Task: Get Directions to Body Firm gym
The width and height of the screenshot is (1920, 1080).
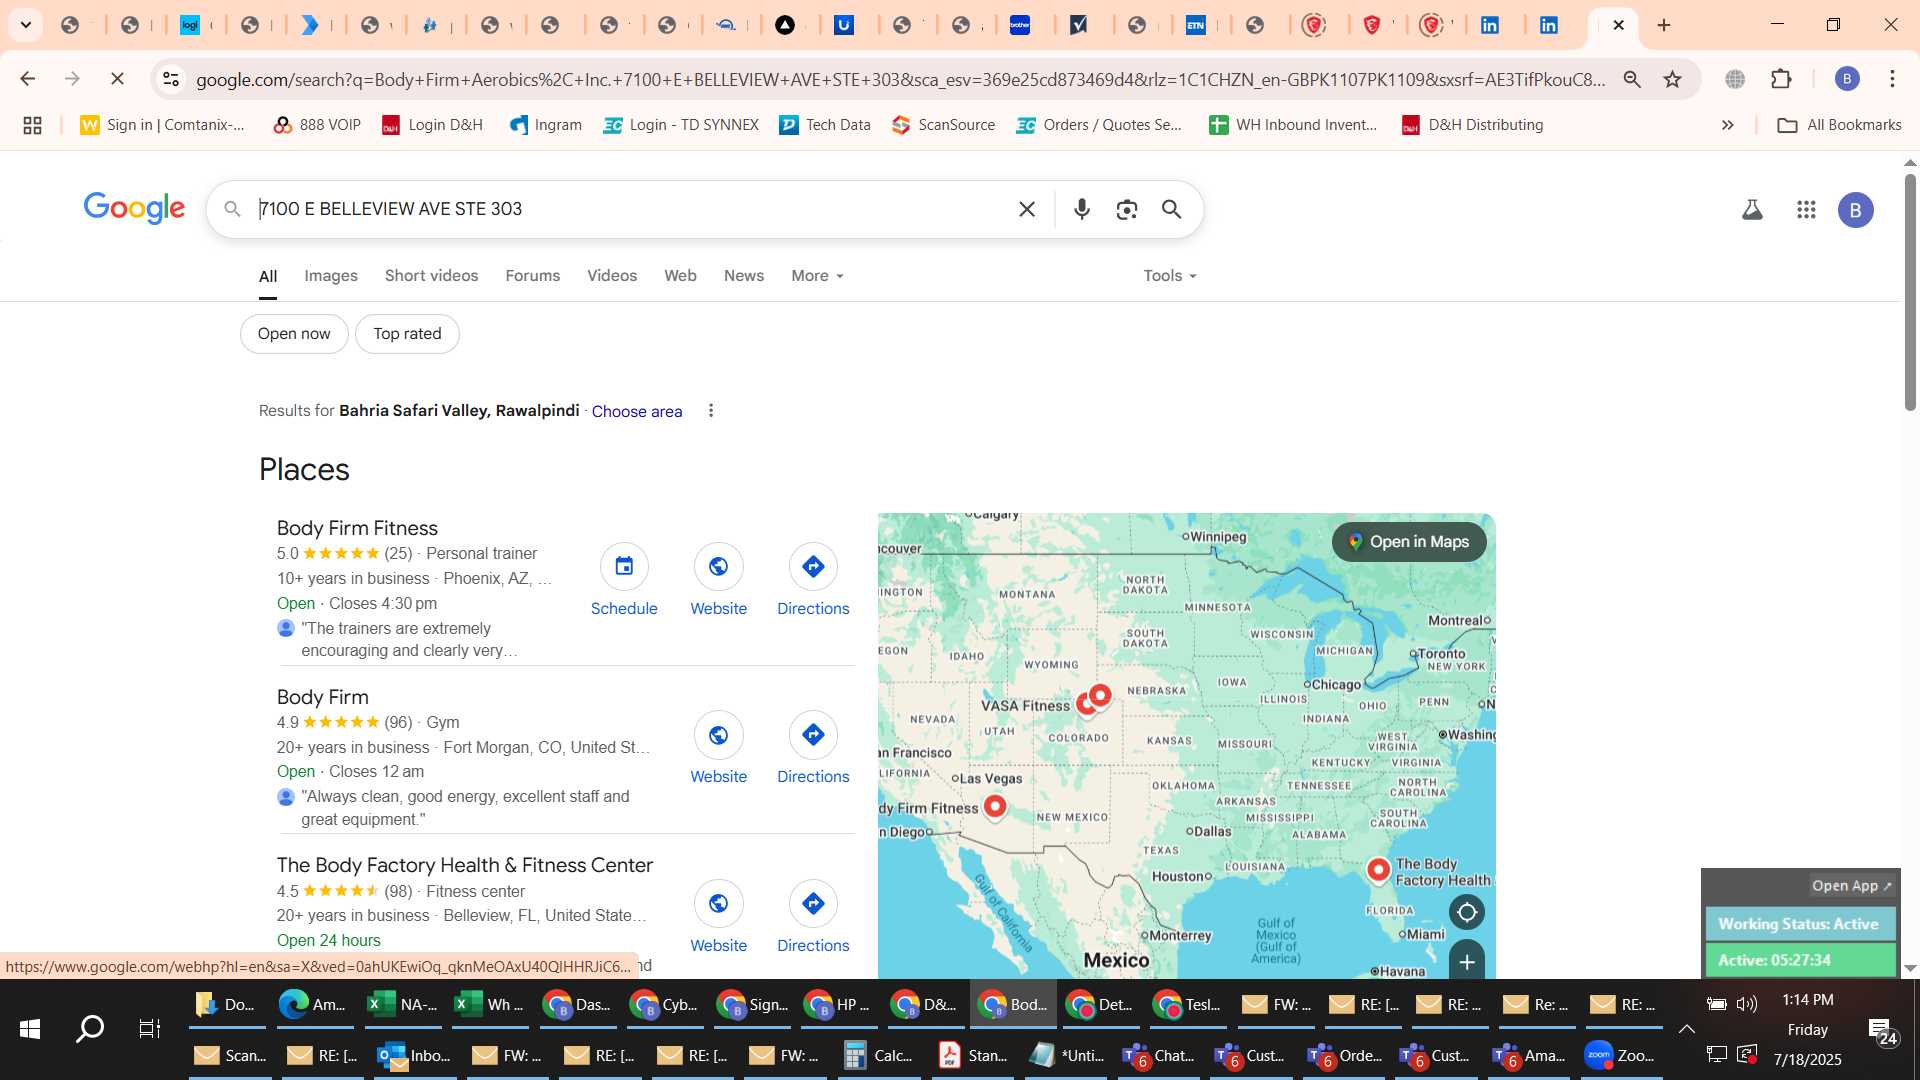Action: pos(813,735)
